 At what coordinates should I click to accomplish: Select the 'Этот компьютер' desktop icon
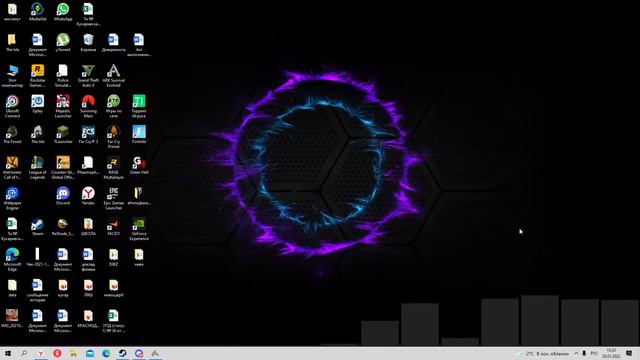click(x=12, y=76)
